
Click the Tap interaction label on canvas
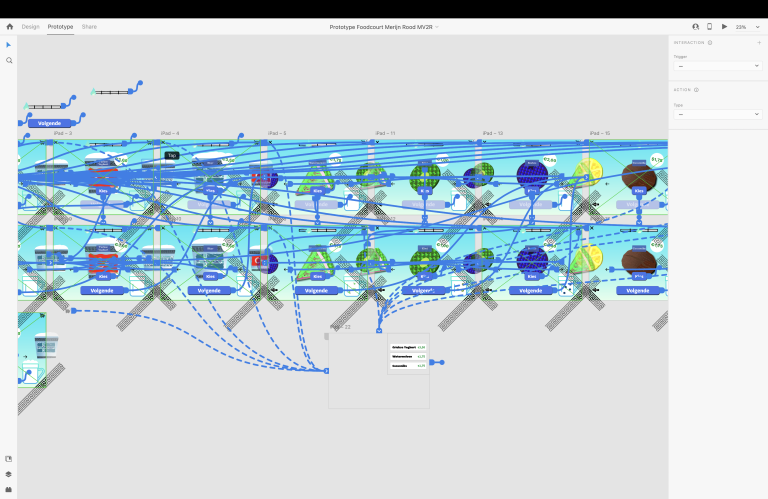171,155
